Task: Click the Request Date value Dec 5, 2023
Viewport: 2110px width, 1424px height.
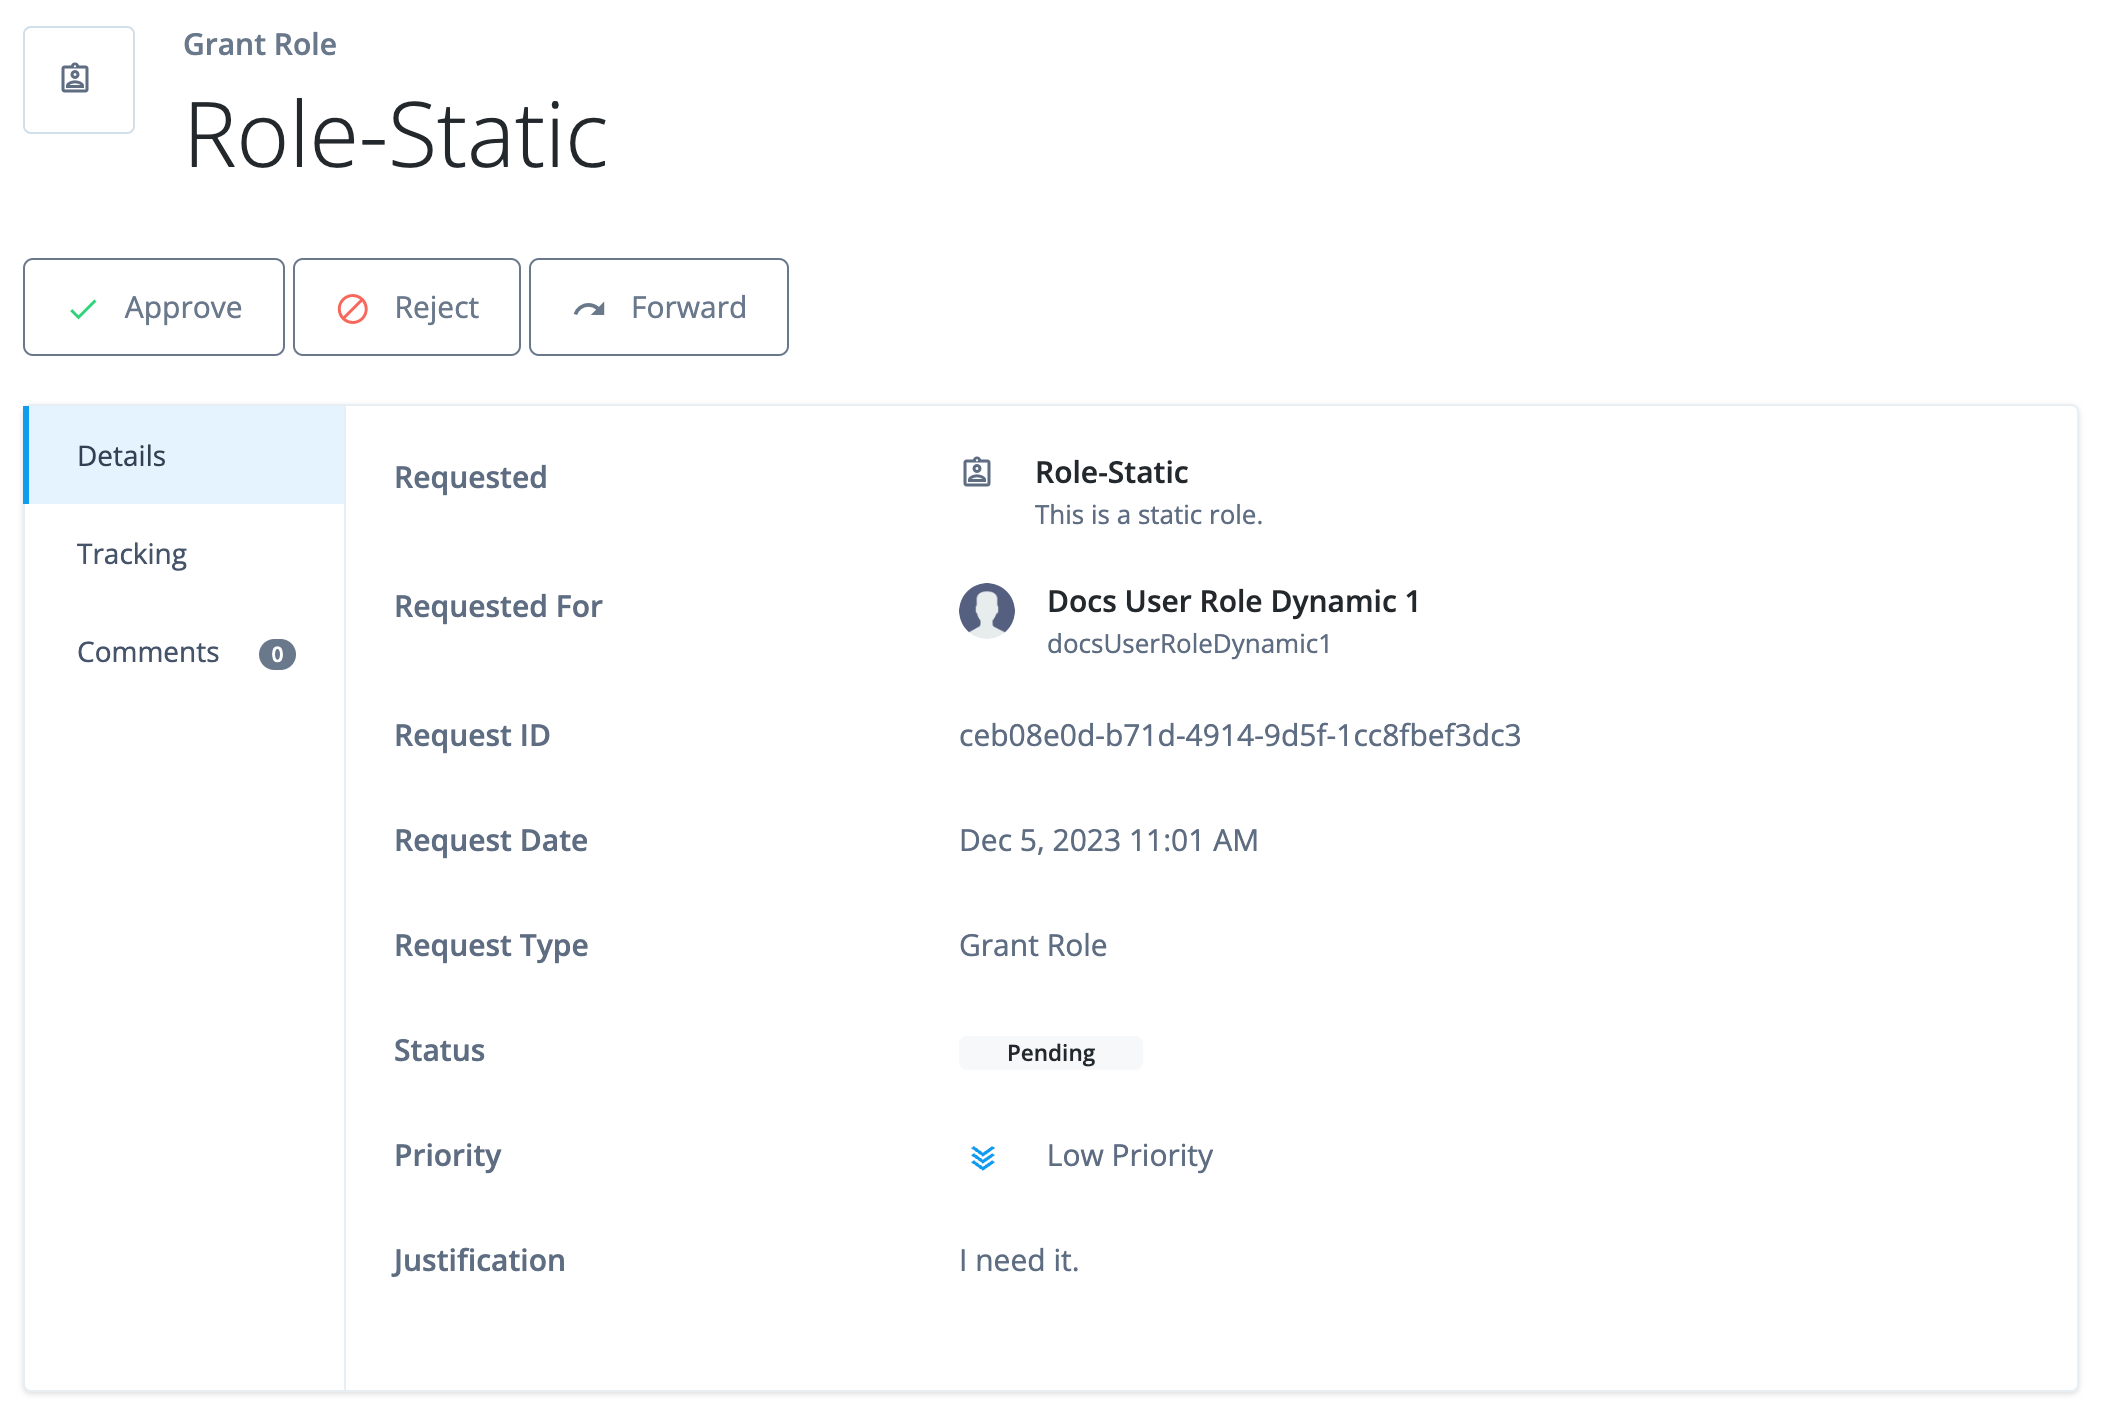Action: (1108, 840)
